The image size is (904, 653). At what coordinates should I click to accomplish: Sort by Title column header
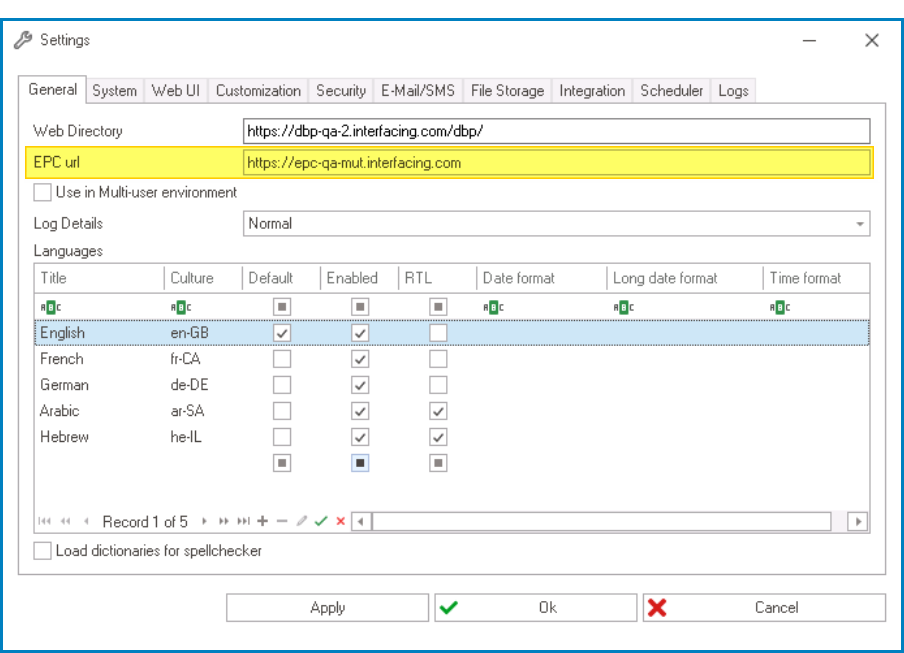click(x=99, y=278)
